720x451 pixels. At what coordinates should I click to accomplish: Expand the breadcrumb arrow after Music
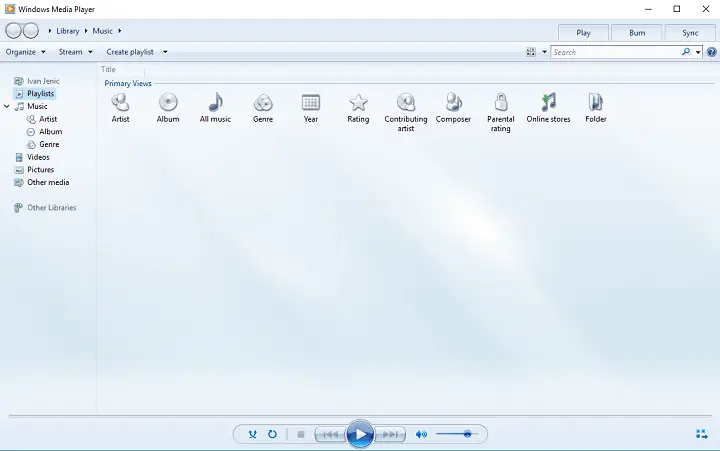point(119,31)
